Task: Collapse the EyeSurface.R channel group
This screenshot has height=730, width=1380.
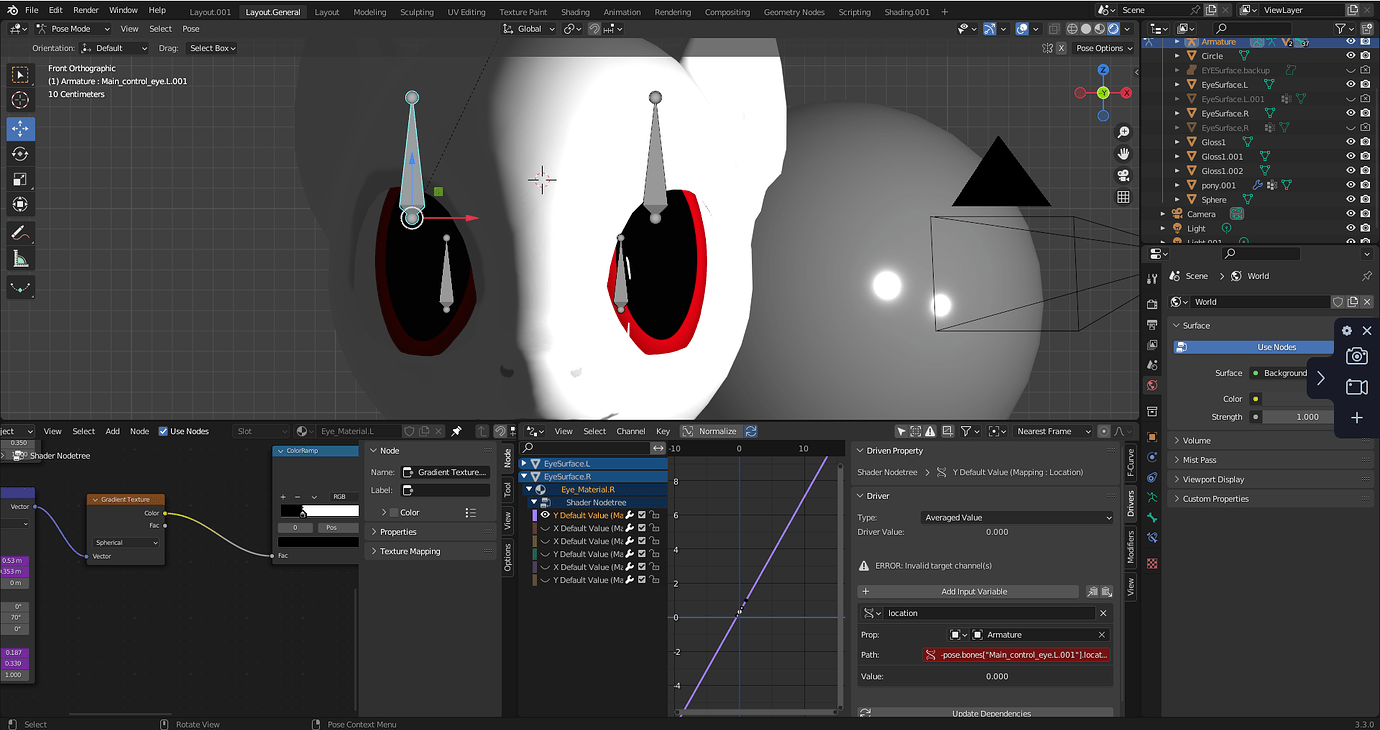Action: (x=524, y=477)
